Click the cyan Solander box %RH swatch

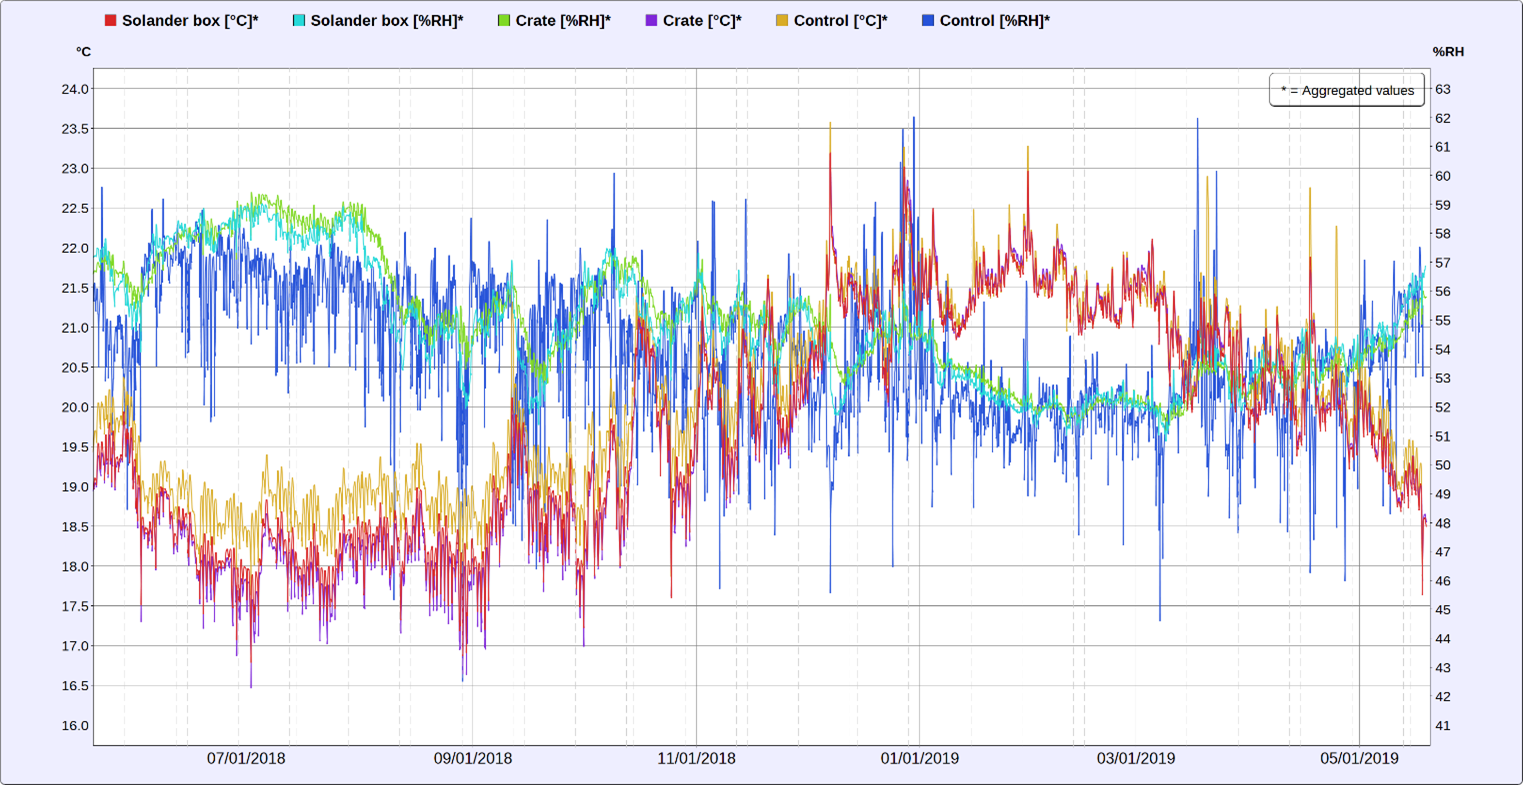click(299, 21)
